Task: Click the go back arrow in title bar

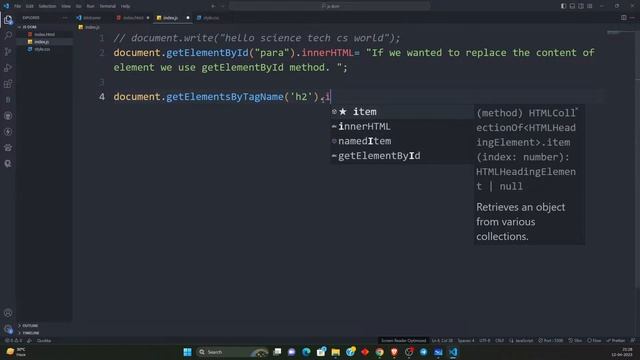Action: click(213, 6)
